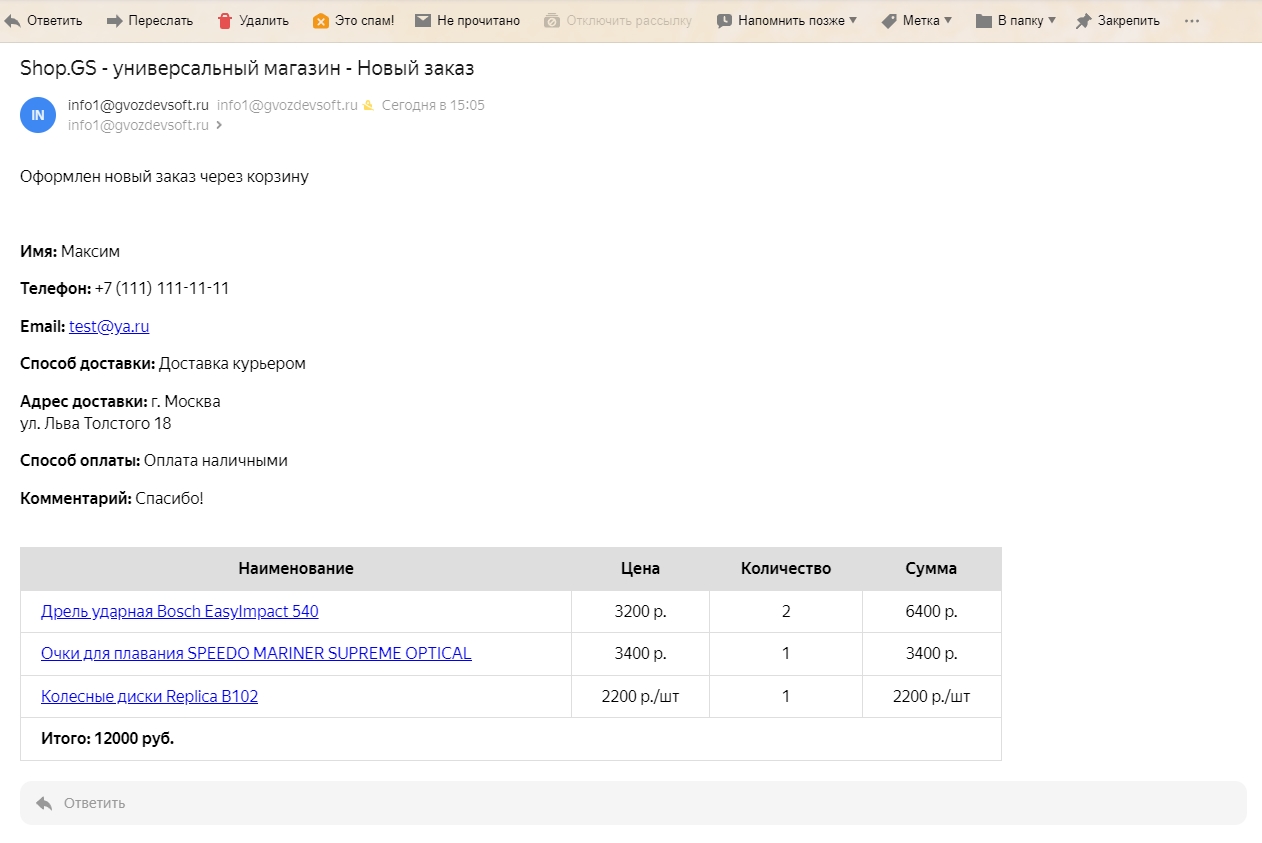This screenshot has height=843, width=1262.
Task: Click the 'Не прочитано' envelope icon
Action: click(x=423, y=21)
